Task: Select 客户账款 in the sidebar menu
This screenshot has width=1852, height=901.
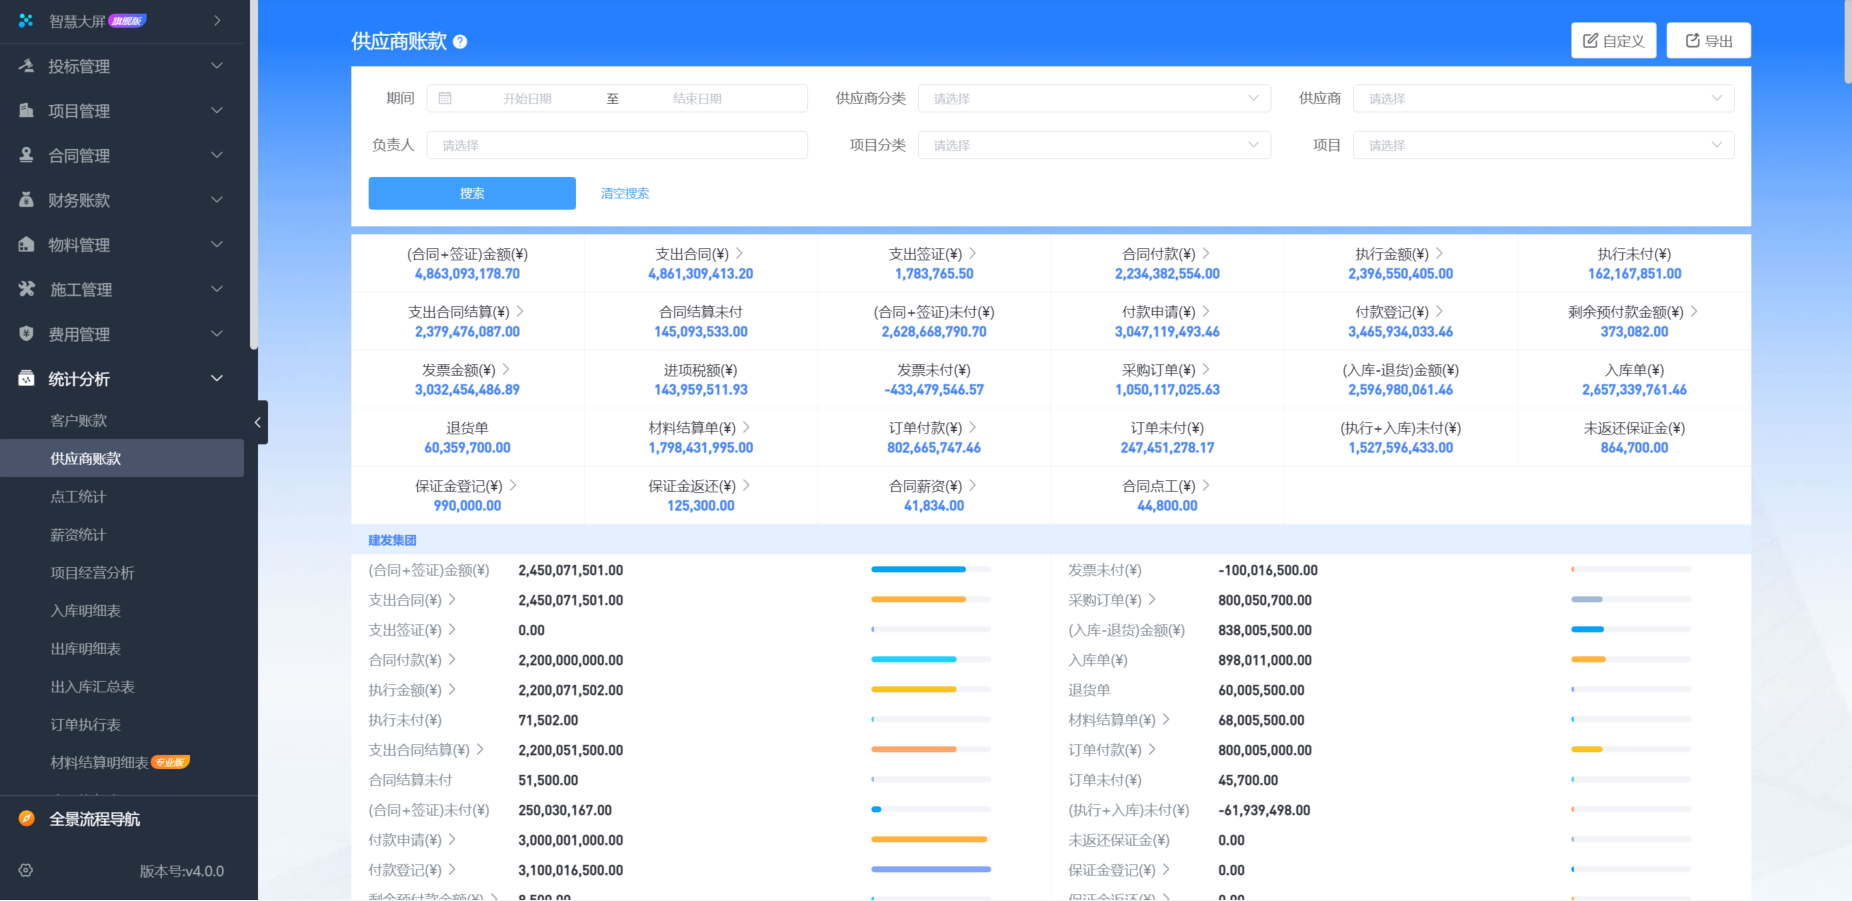Action: [x=79, y=420]
